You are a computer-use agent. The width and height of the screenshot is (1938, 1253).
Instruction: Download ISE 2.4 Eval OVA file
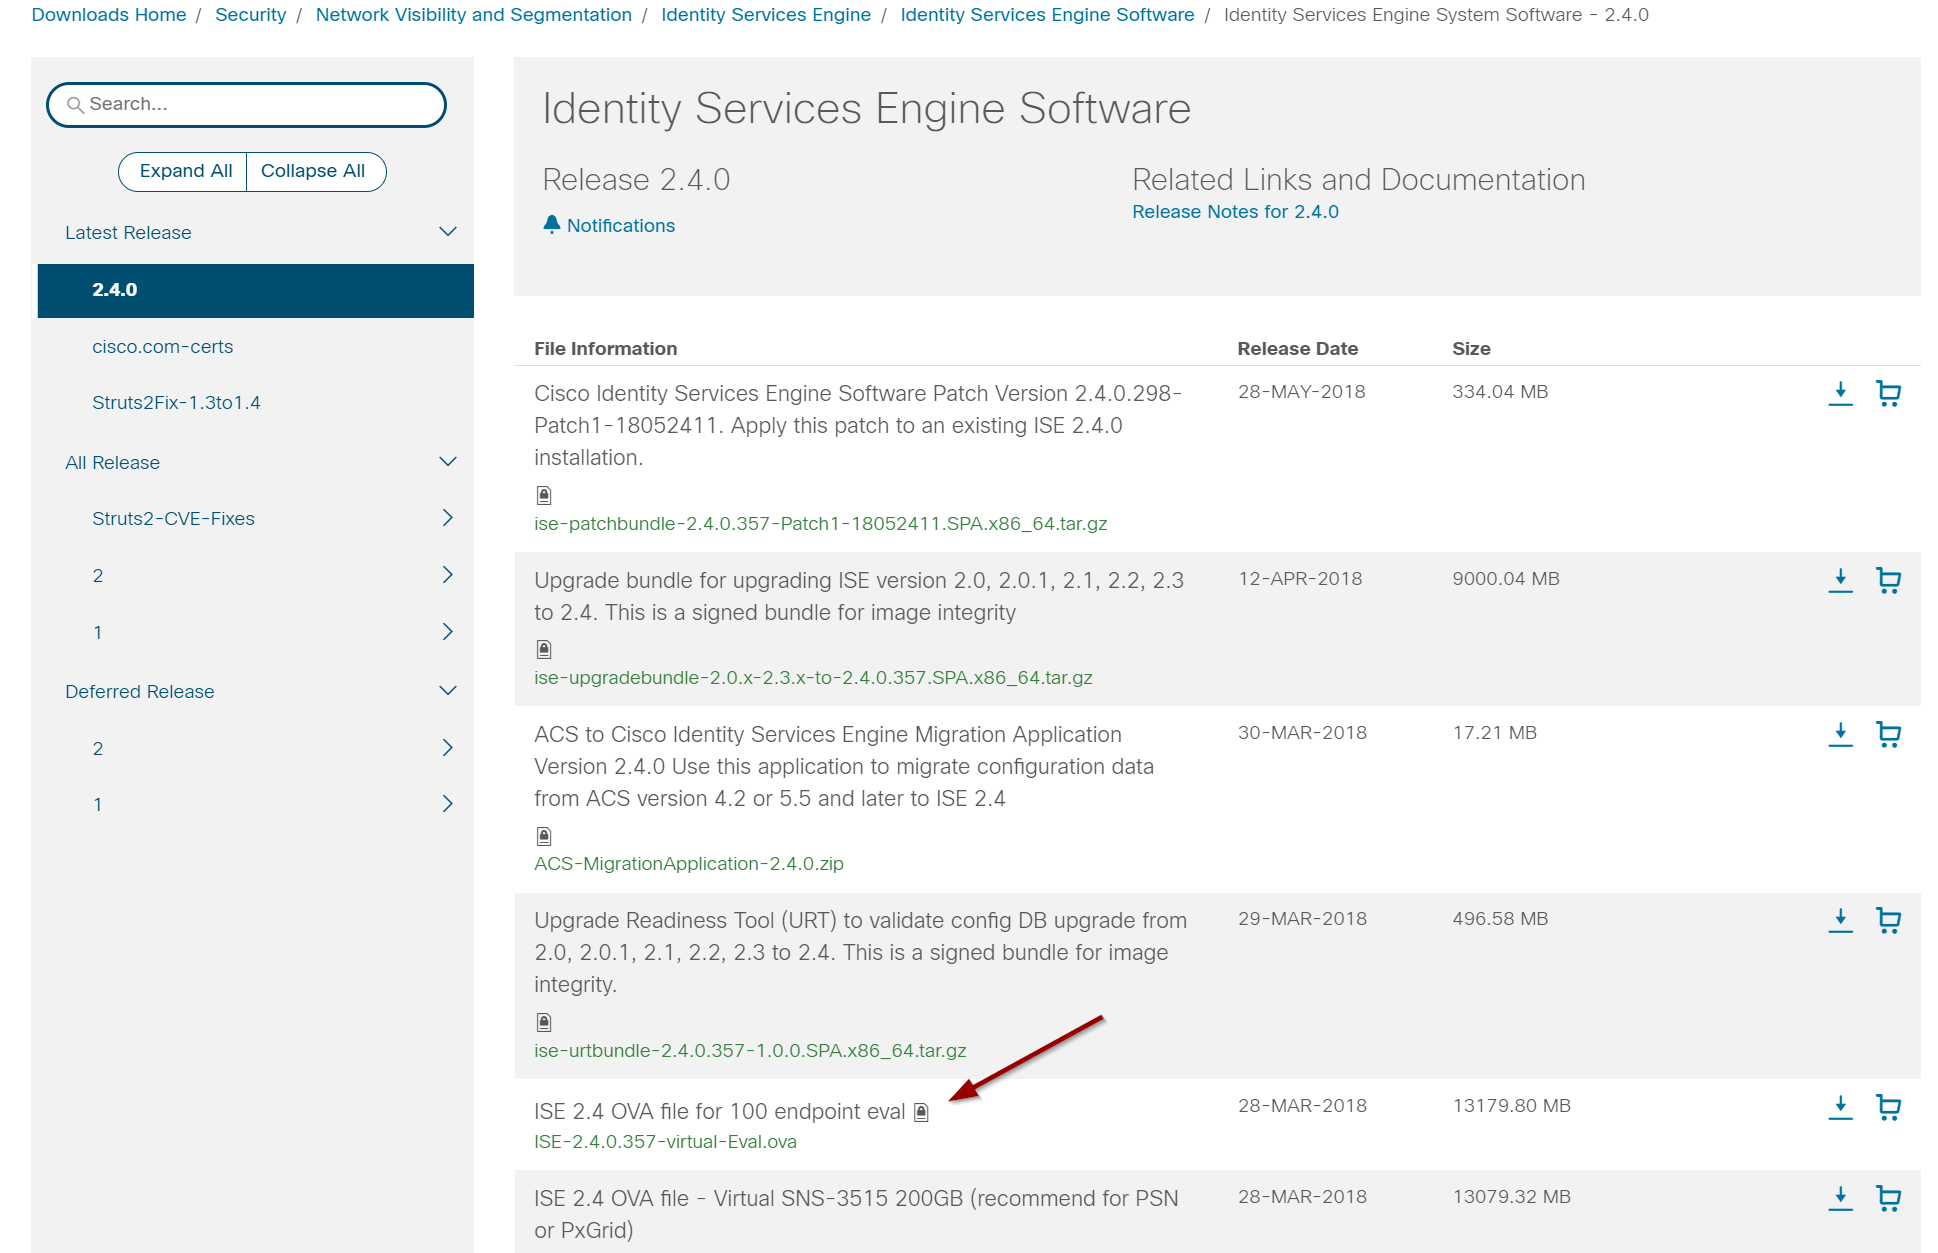pos(1840,1108)
